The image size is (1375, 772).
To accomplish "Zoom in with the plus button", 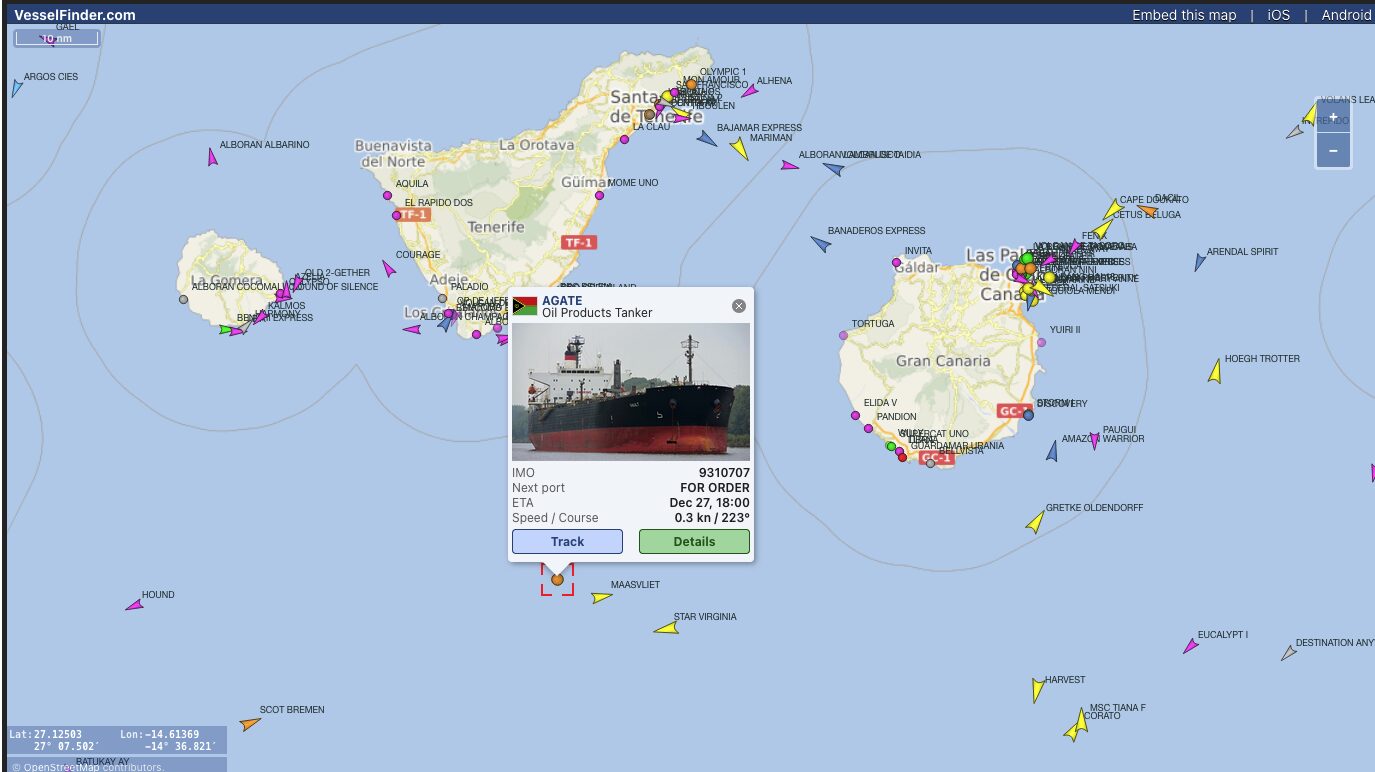I will [1333, 117].
